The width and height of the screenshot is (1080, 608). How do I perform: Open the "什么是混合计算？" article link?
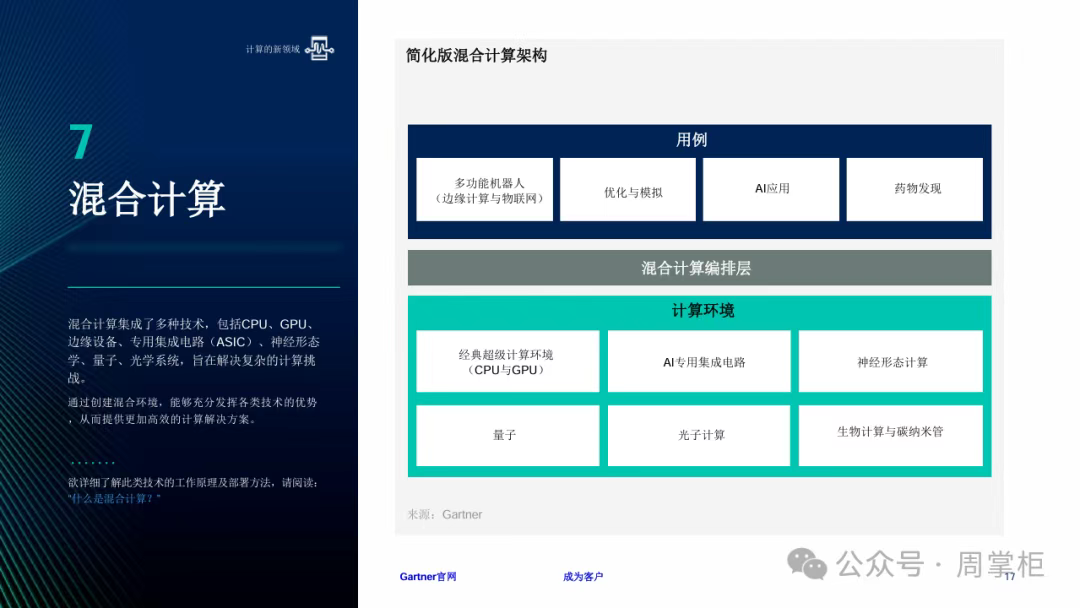[x=114, y=498]
